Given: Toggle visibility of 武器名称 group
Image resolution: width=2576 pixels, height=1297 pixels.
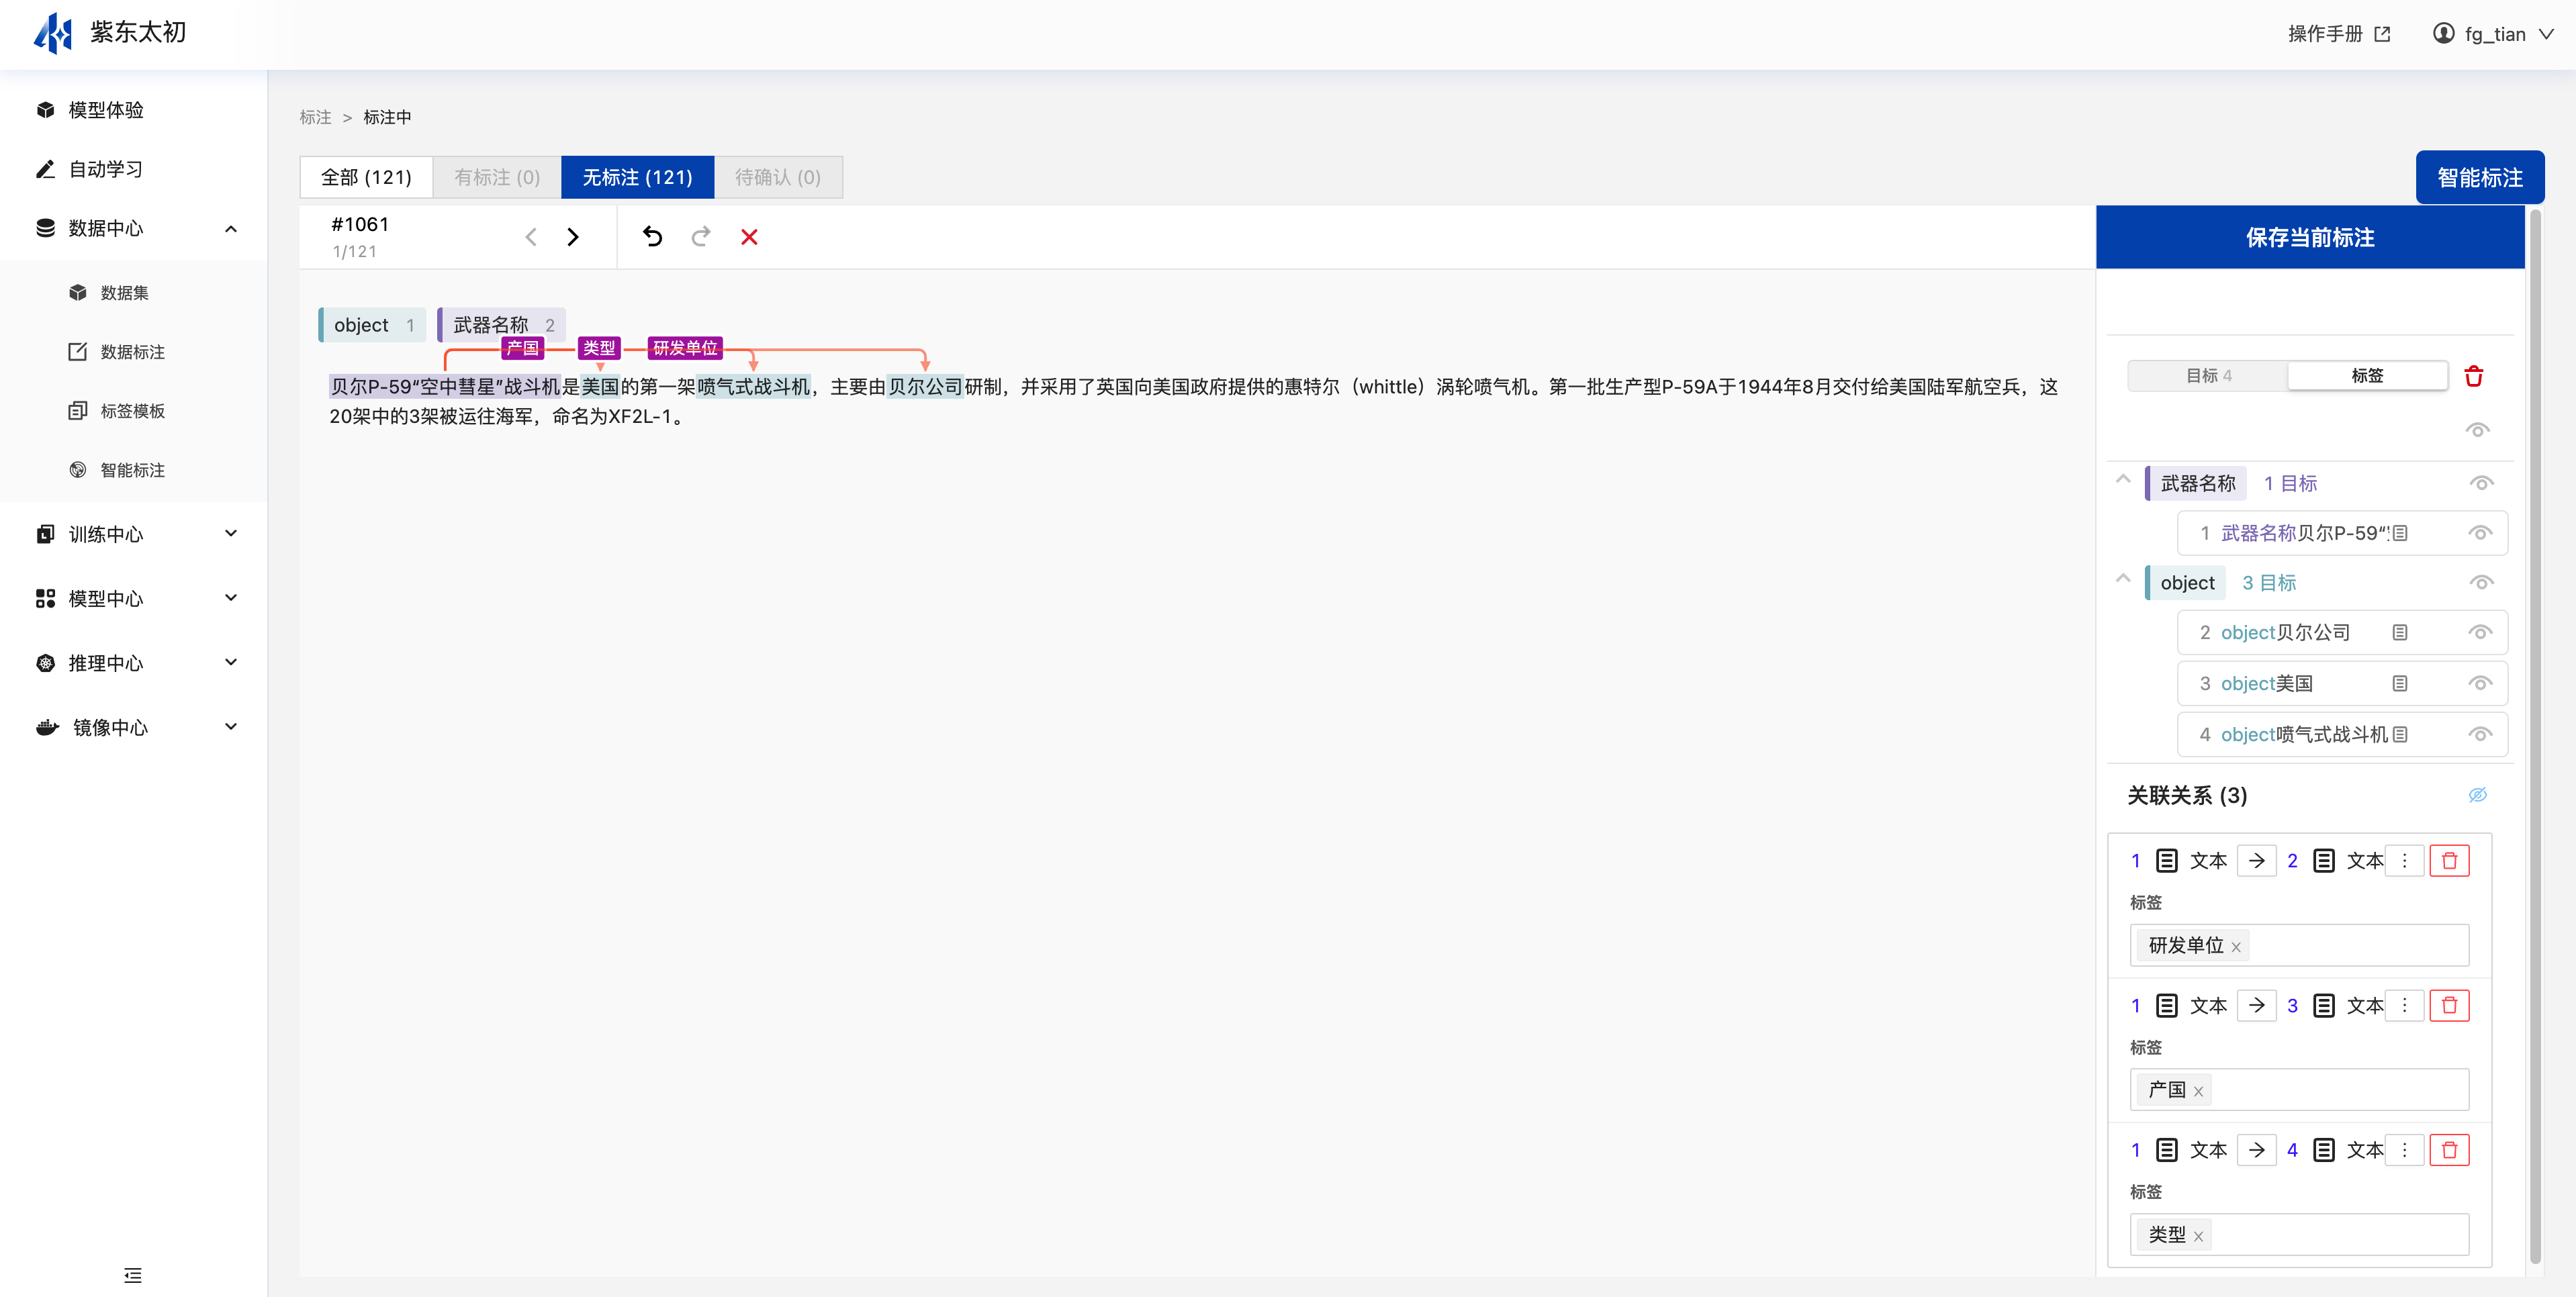Looking at the screenshot, I should [x=2481, y=483].
